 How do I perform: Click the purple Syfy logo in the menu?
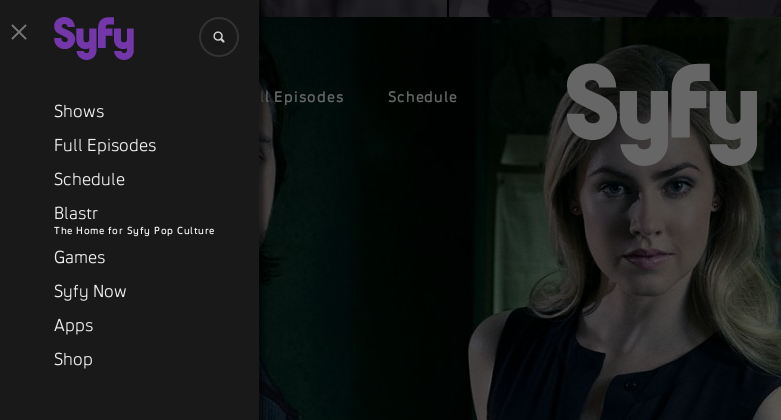tap(94, 38)
